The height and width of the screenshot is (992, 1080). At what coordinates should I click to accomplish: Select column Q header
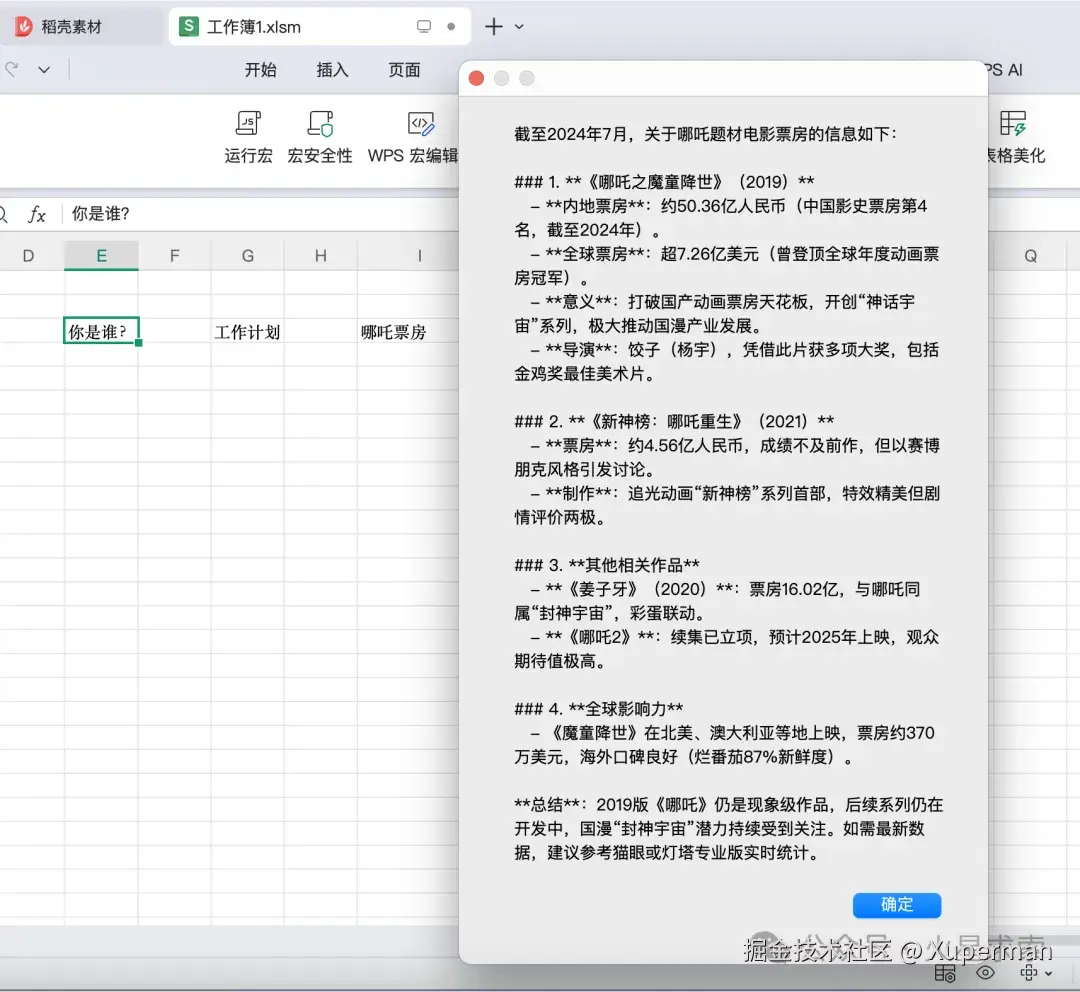[1030, 256]
